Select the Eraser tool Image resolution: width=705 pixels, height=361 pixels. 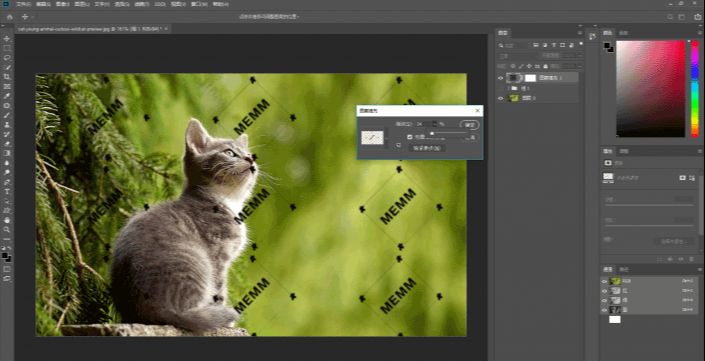tap(7, 144)
